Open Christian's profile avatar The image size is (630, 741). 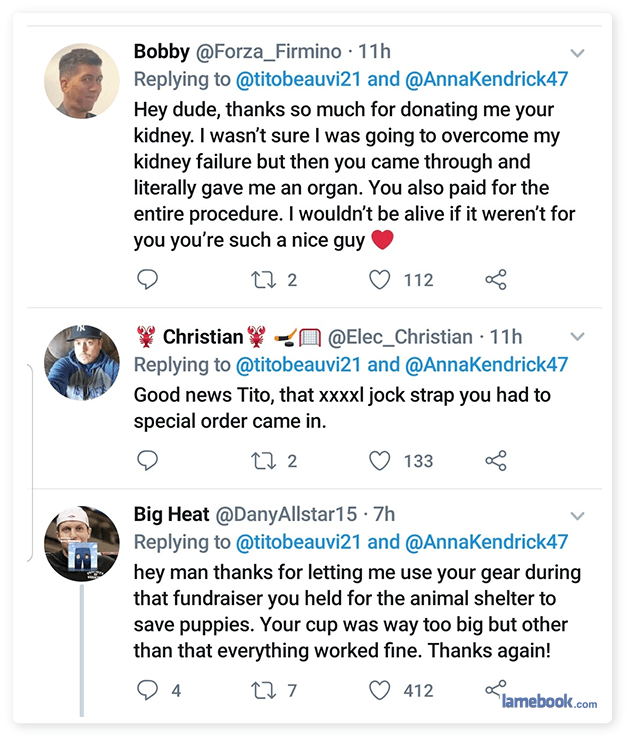coord(82,362)
